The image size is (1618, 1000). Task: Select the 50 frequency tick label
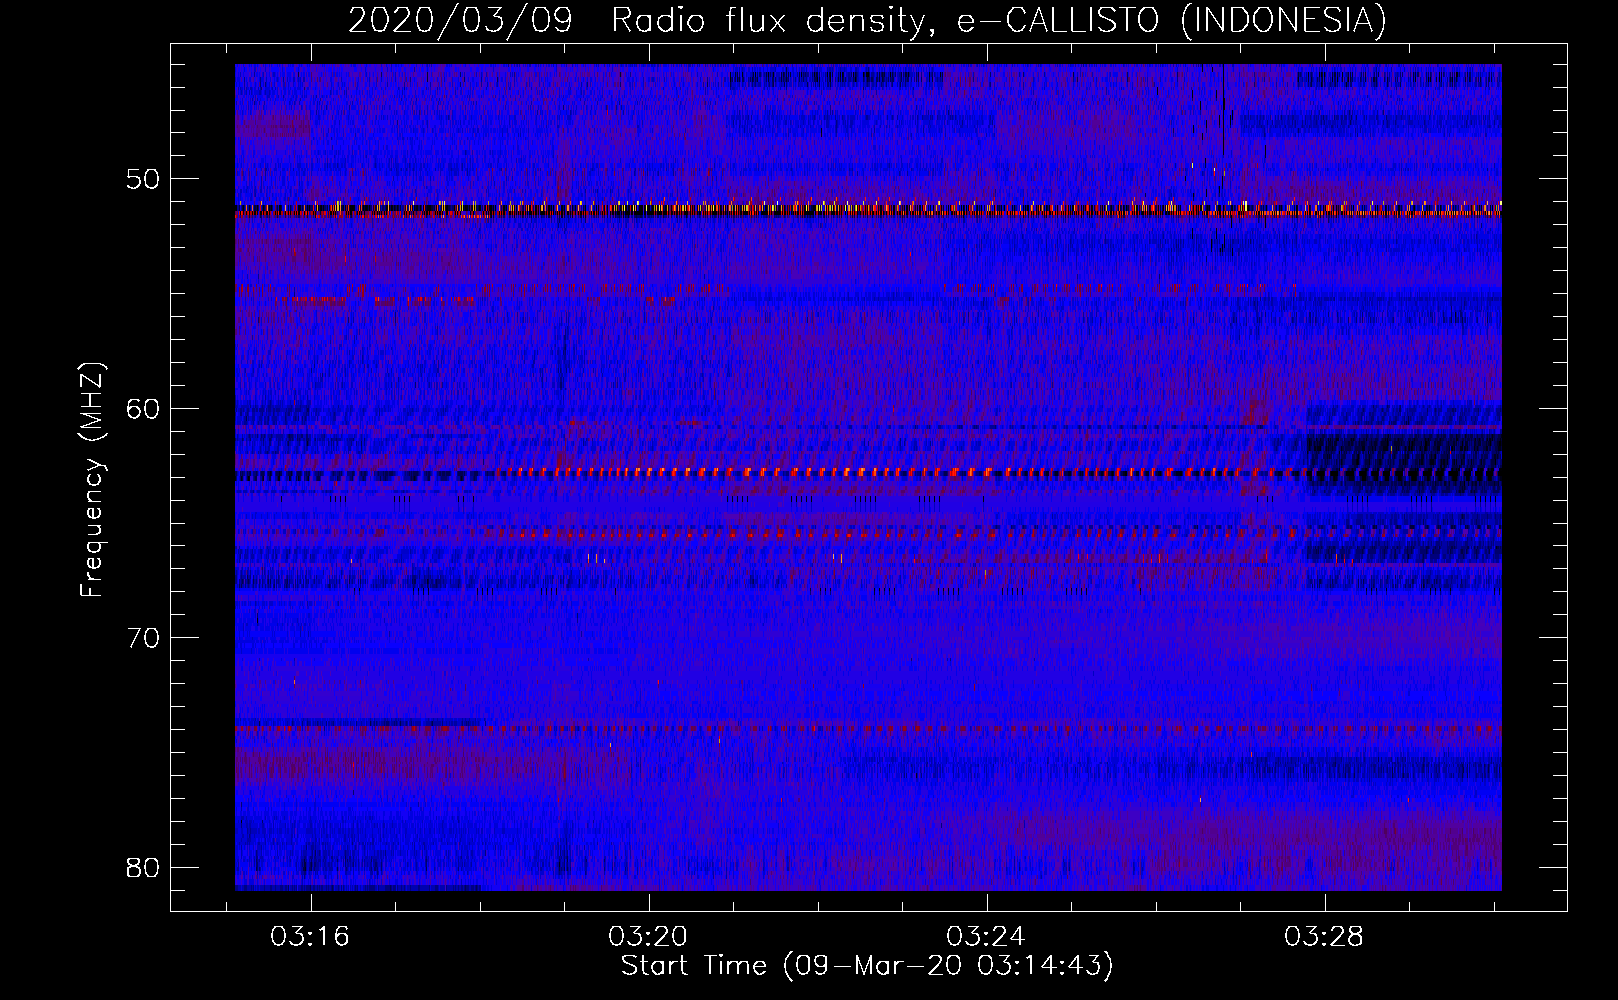point(144,179)
